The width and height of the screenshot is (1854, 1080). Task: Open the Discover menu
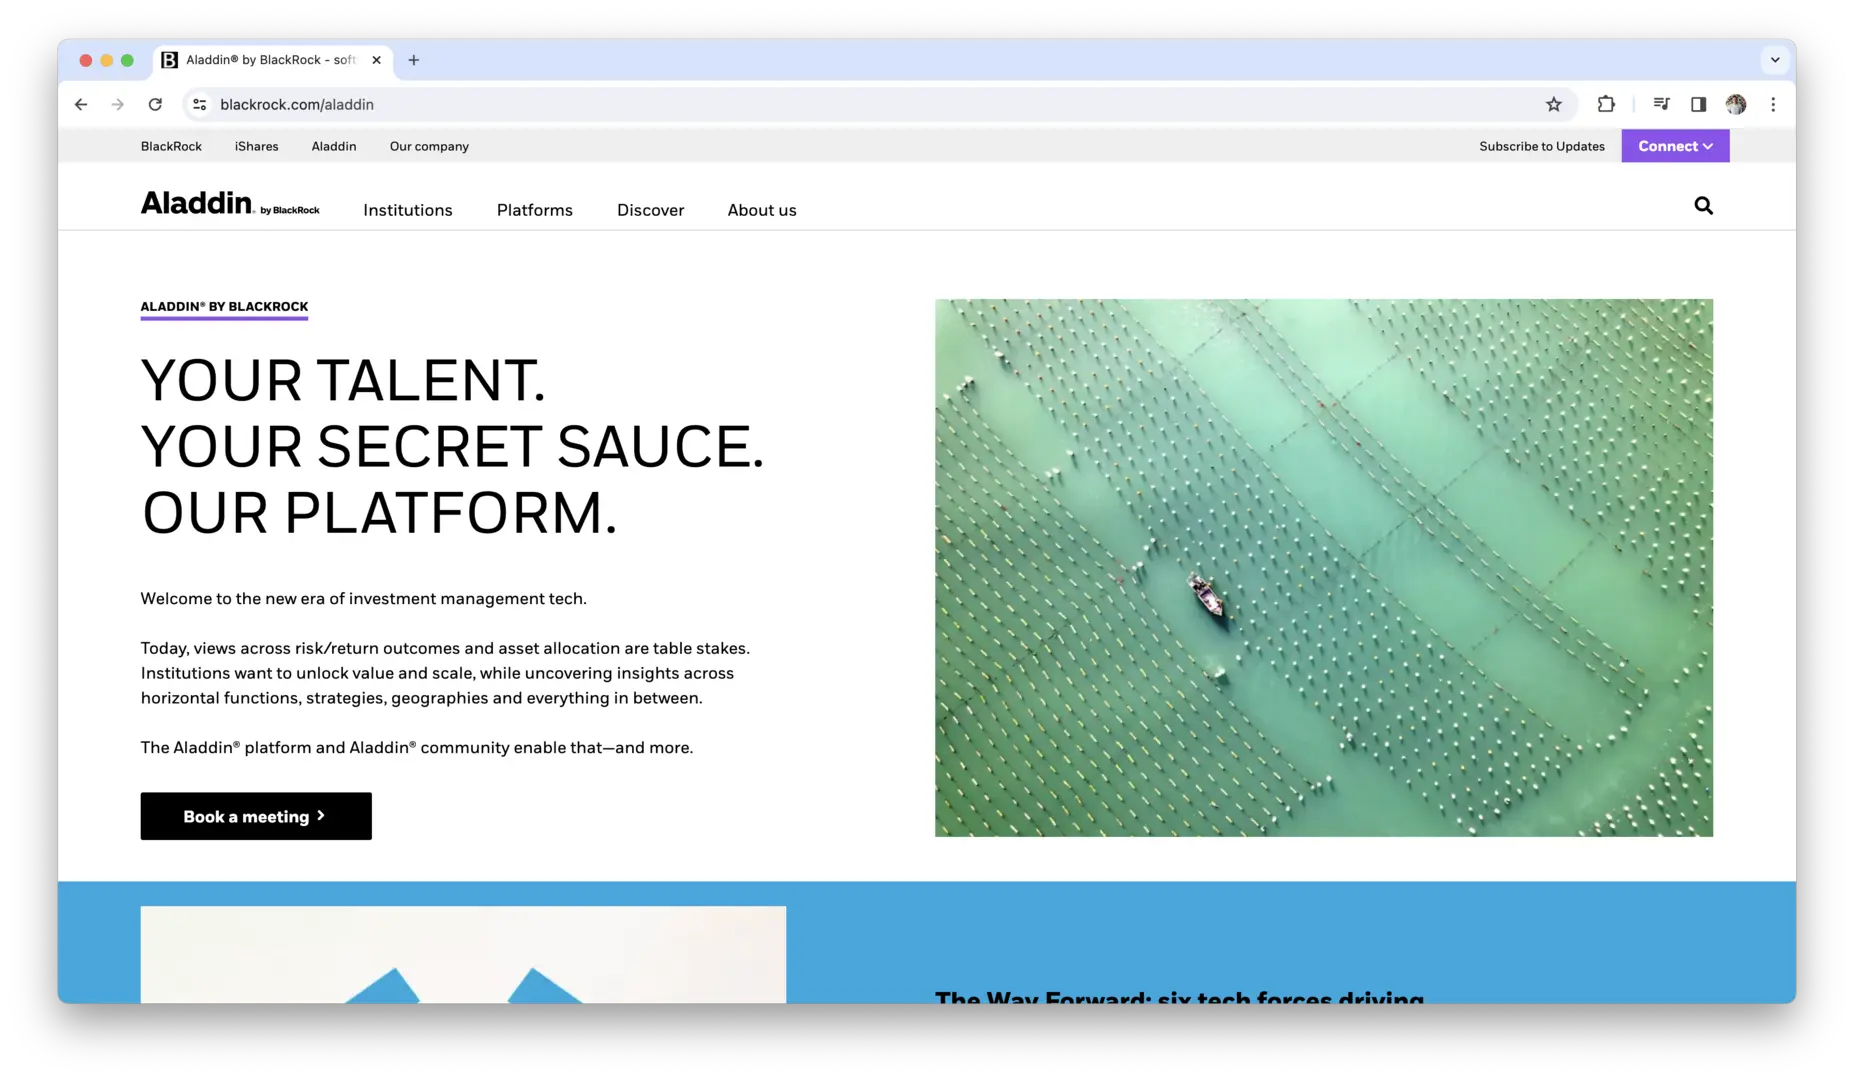pyautogui.click(x=650, y=210)
